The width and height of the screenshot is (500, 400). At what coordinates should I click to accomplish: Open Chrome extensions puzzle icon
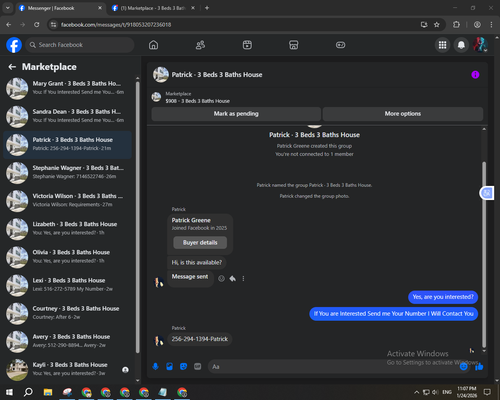[456, 25]
